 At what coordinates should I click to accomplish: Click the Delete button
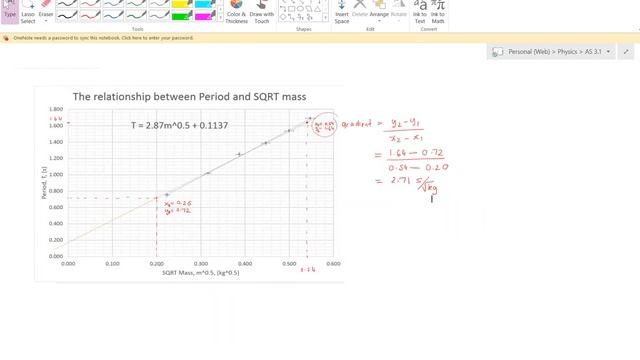360,9
